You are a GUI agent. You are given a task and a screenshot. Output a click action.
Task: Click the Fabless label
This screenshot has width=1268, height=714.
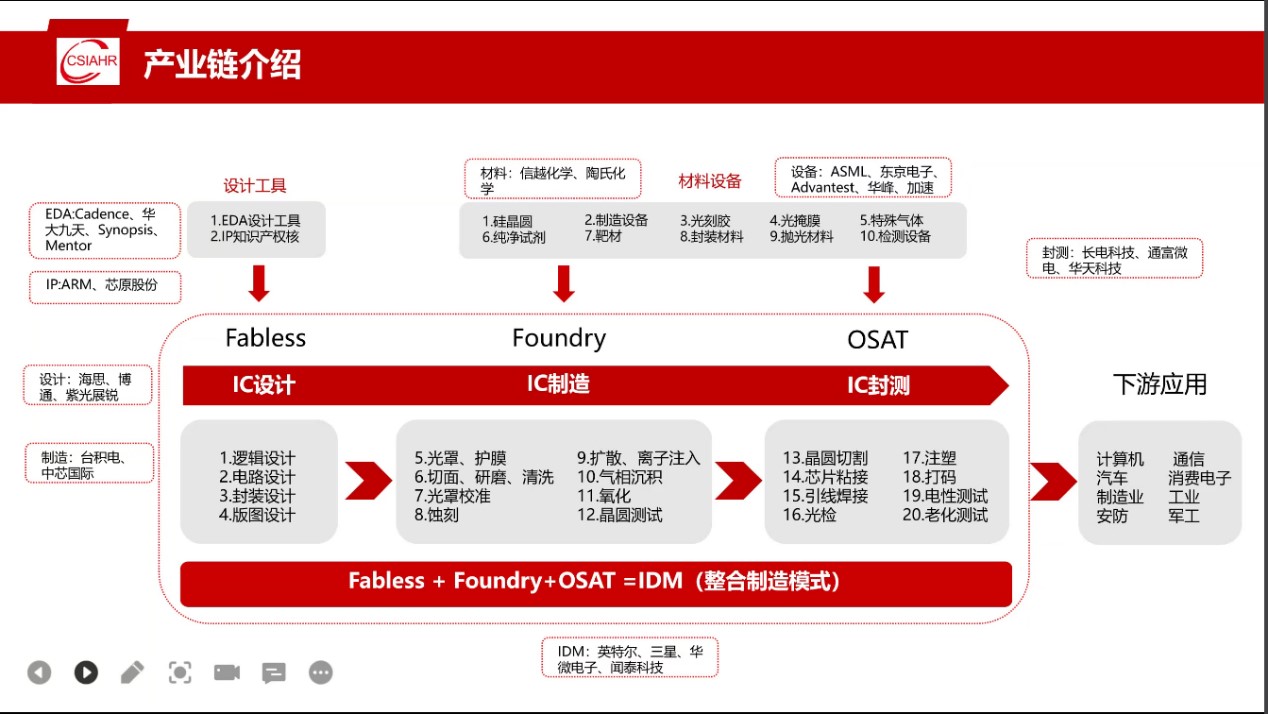265,338
